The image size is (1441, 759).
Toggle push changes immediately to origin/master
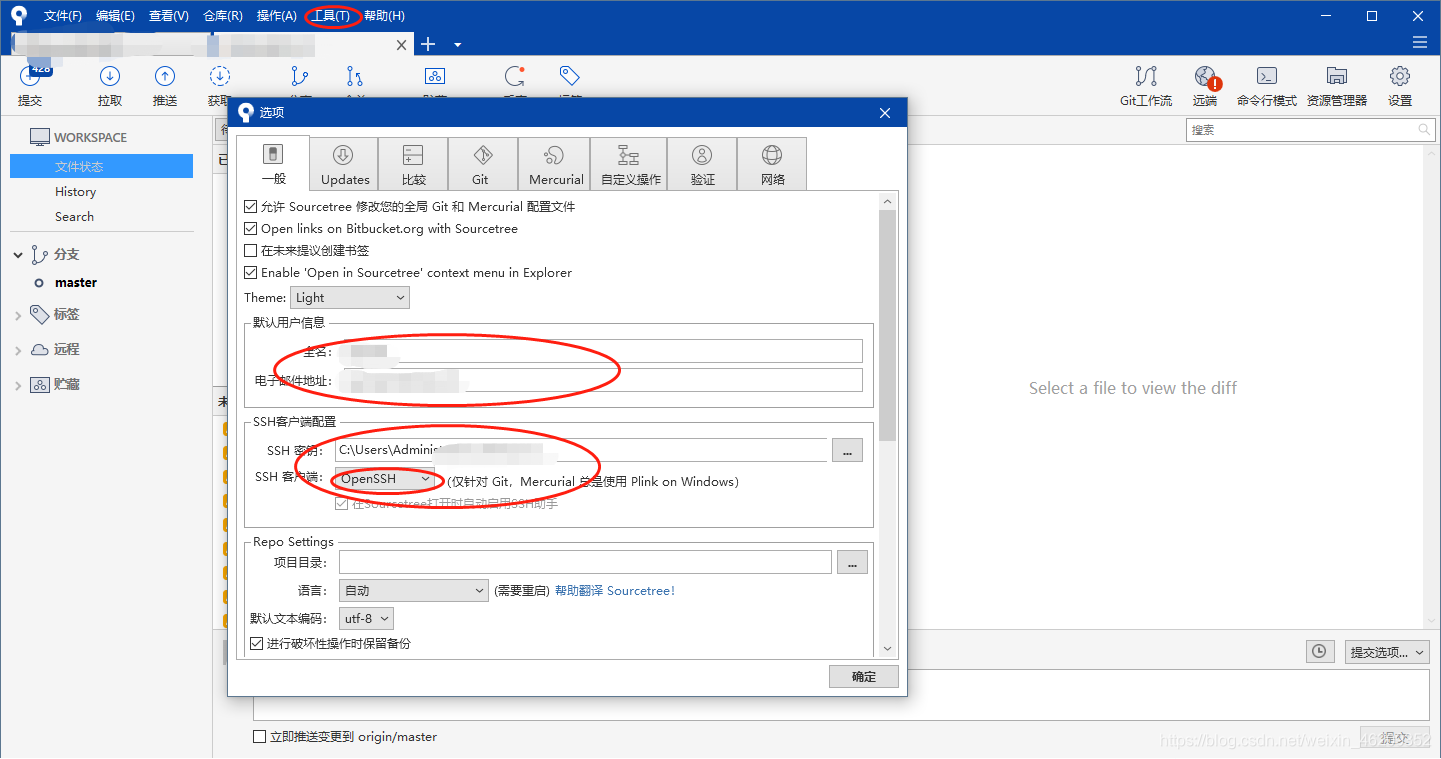pyautogui.click(x=260, y=737)
